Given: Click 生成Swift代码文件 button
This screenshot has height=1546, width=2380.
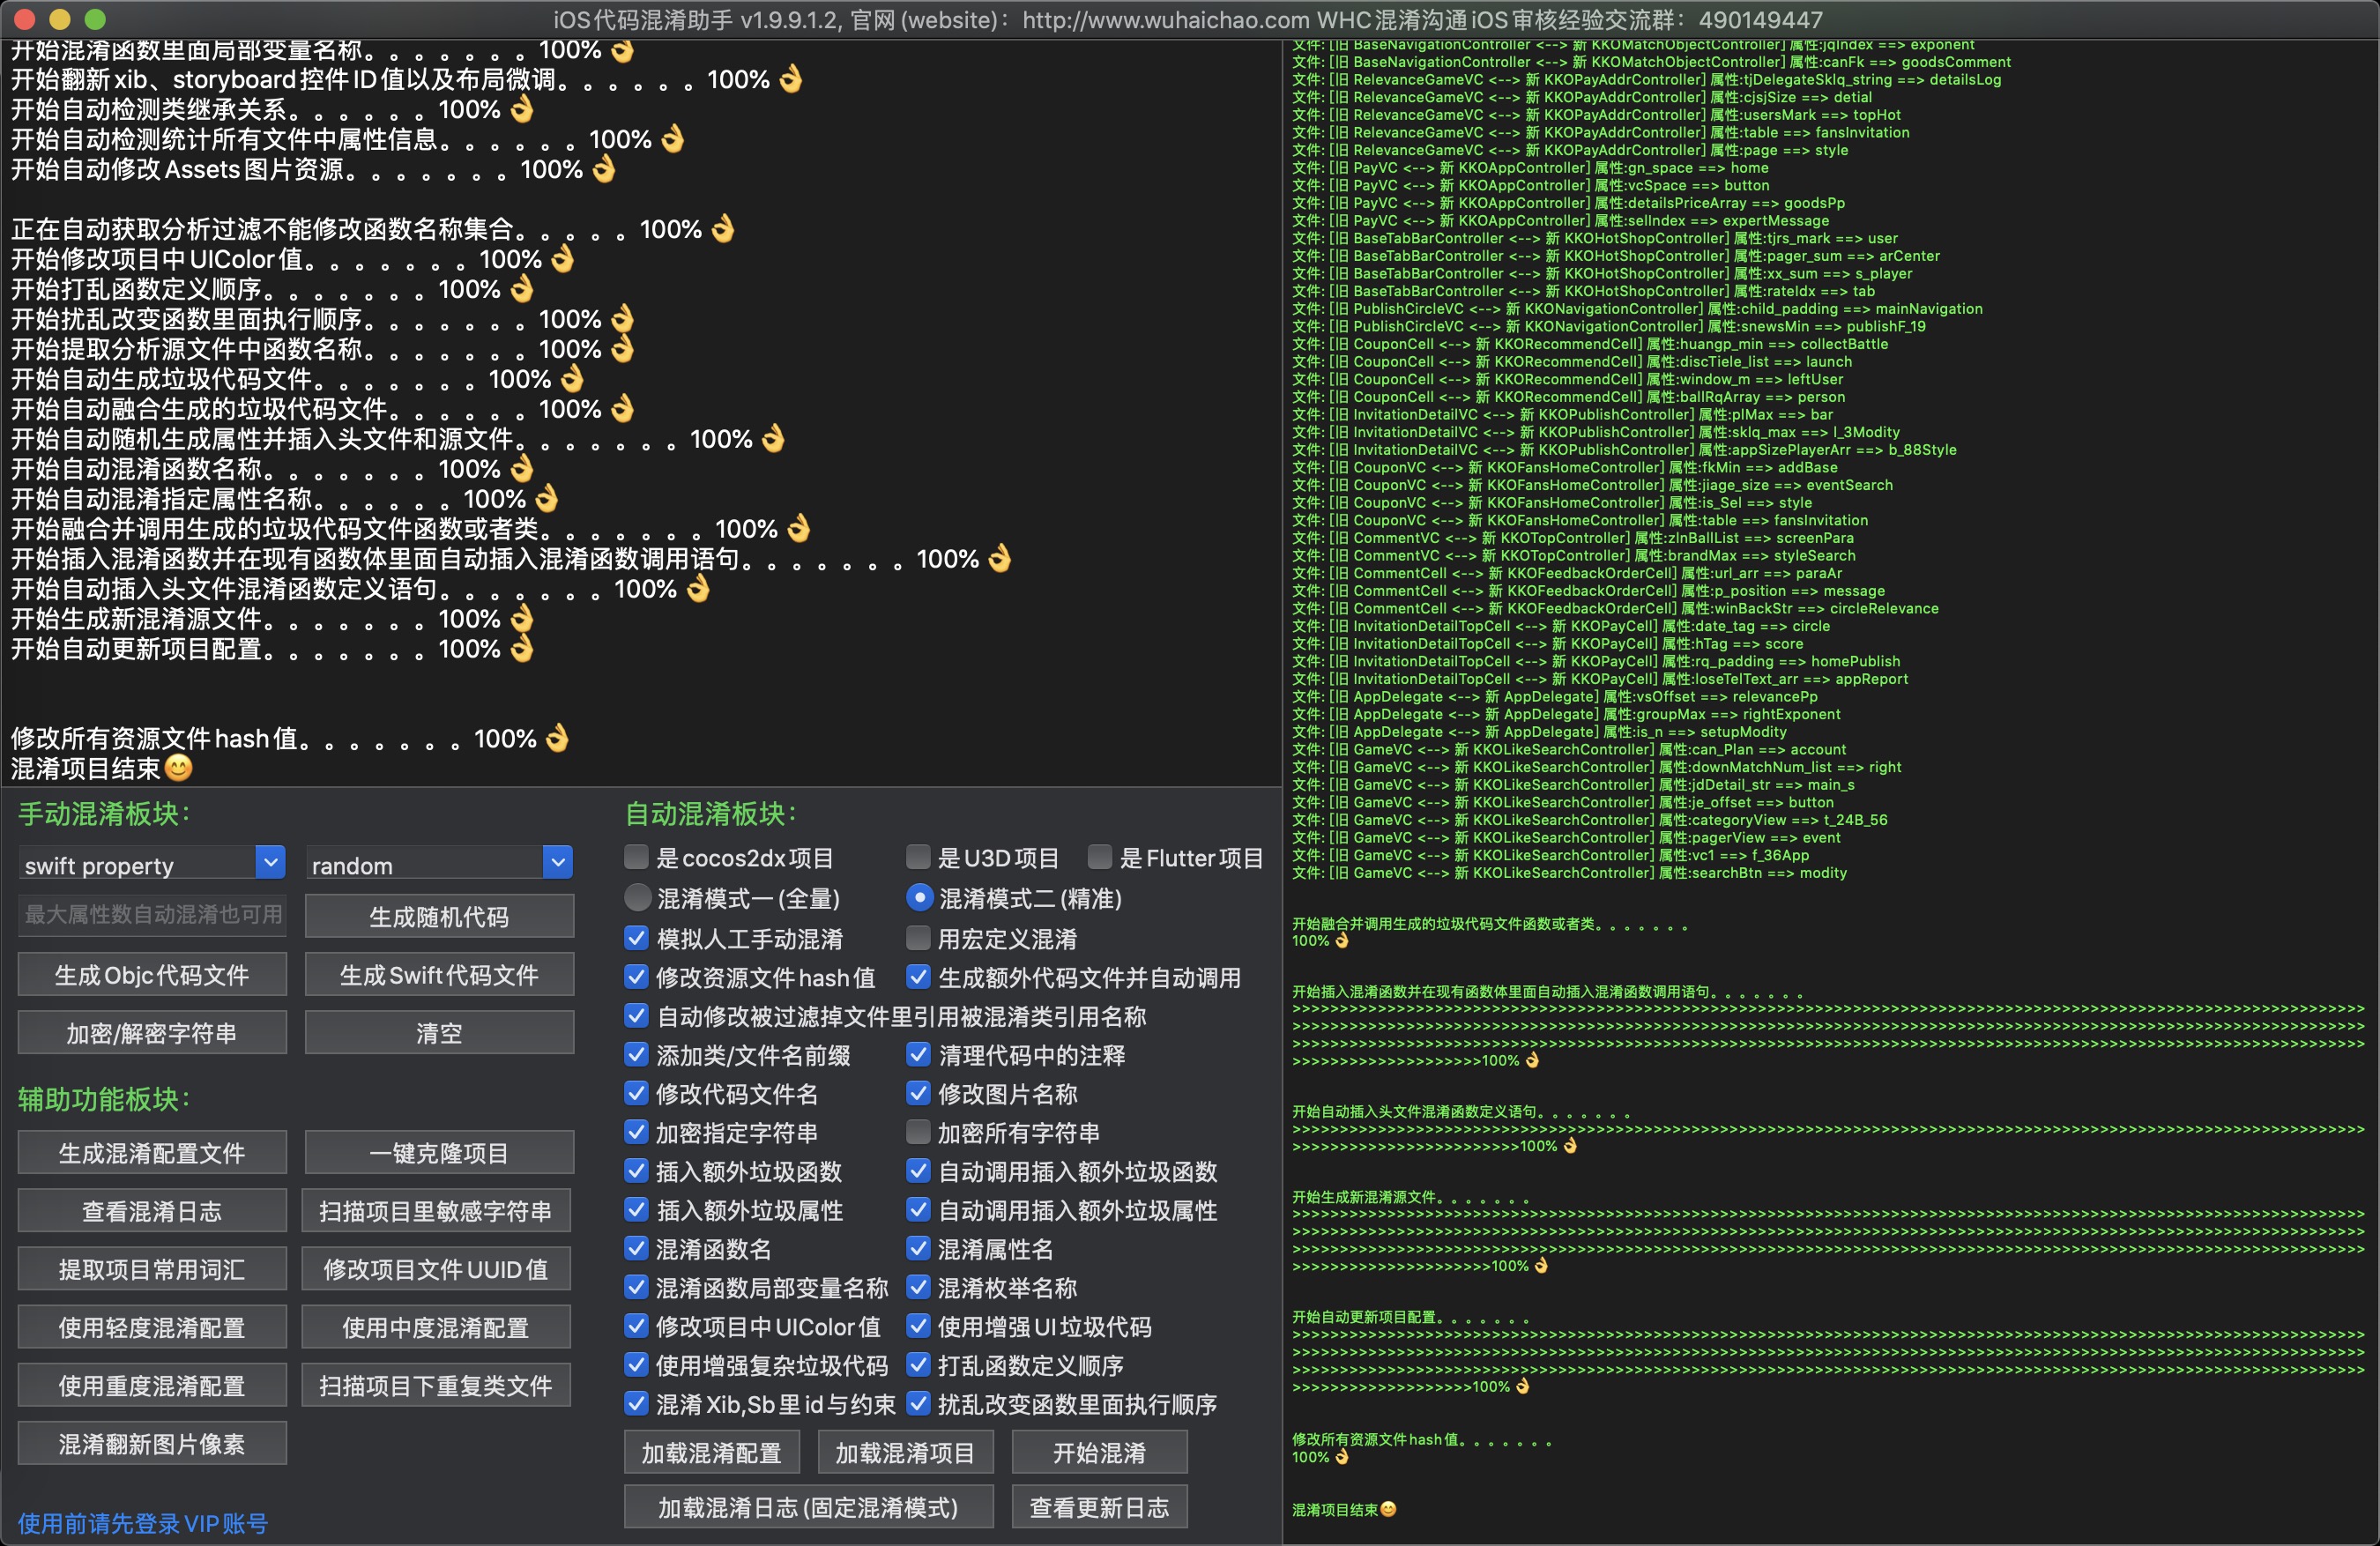Looking at the screenshot, I should pos(440,974).
